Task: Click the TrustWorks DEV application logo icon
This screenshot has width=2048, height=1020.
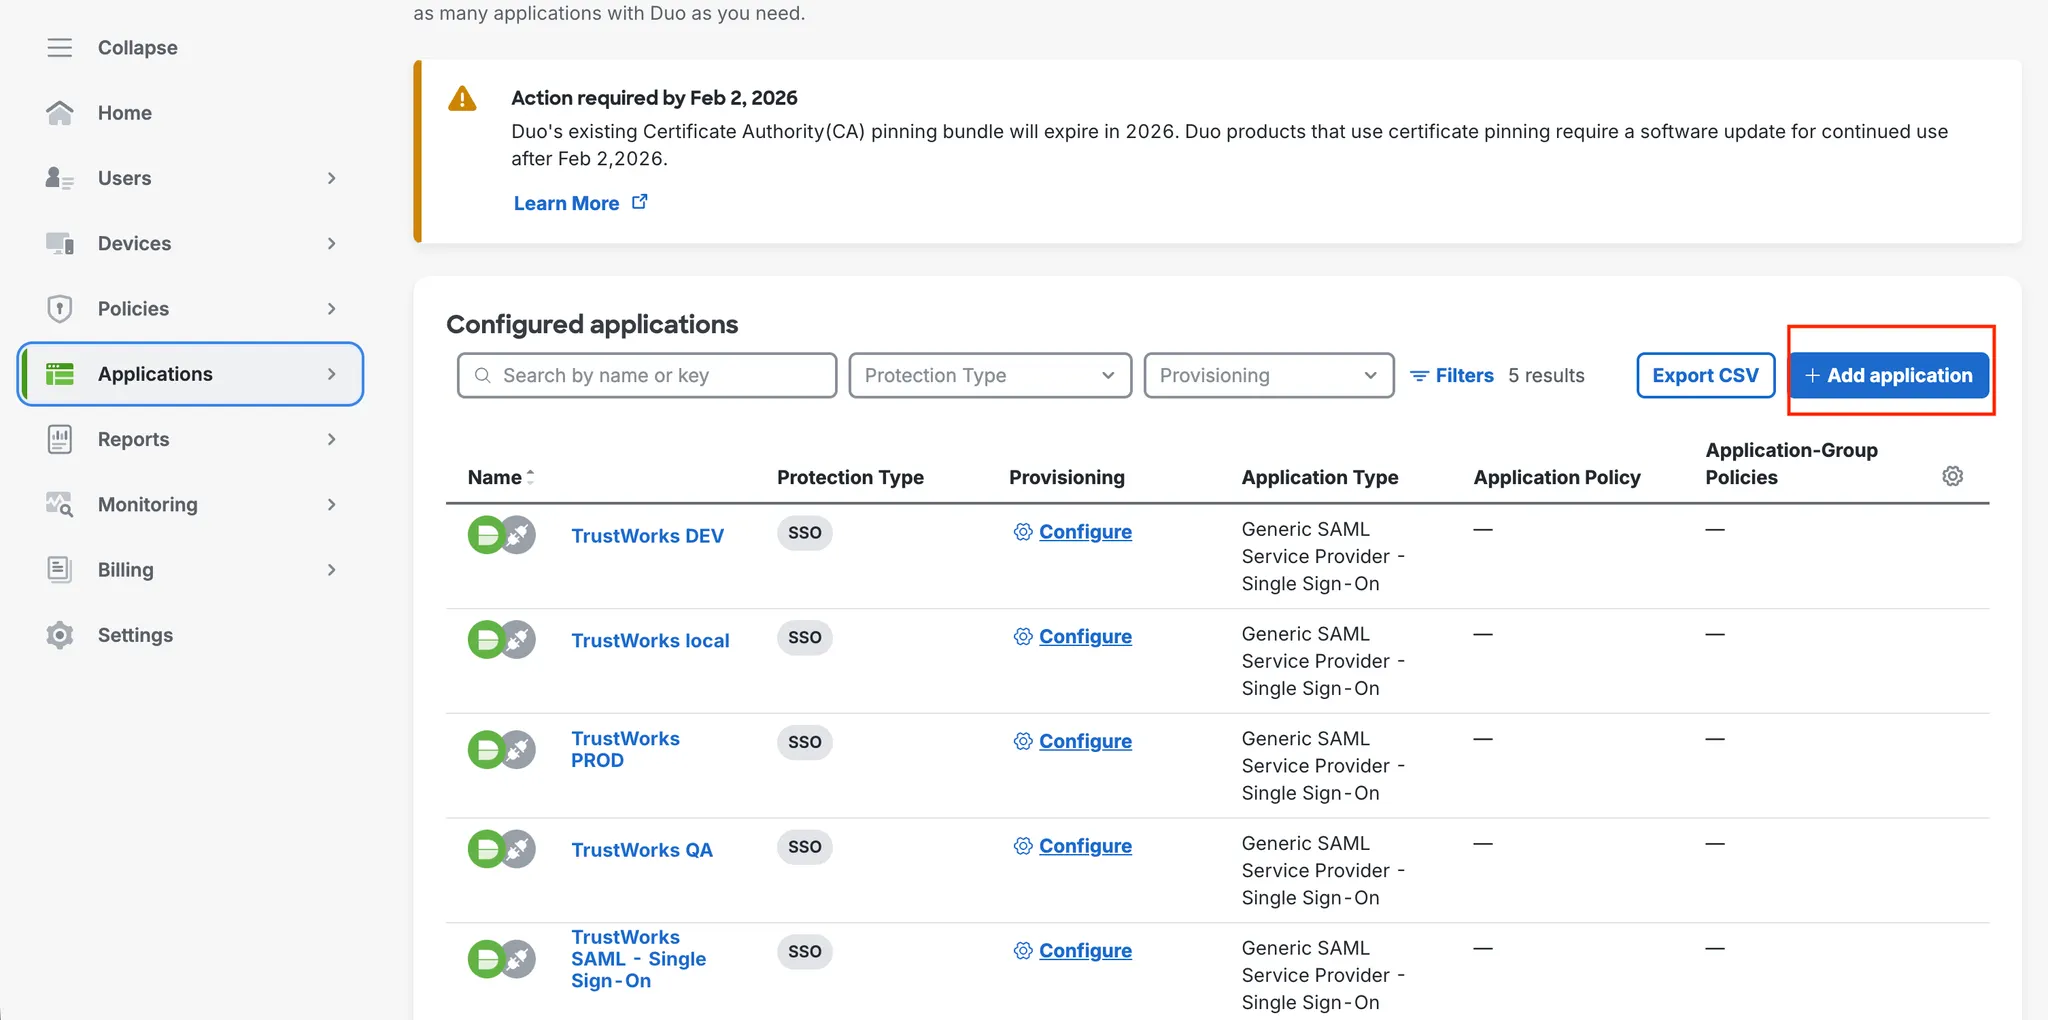Action: 501,535
